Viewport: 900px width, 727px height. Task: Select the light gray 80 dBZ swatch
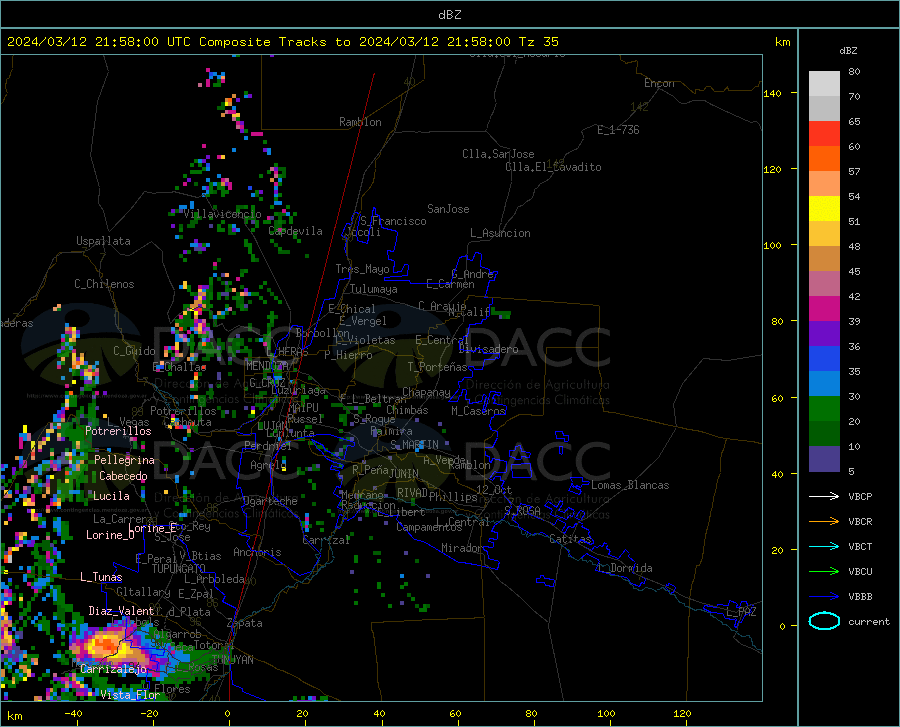pyautogui.click(x=824, y=84)
